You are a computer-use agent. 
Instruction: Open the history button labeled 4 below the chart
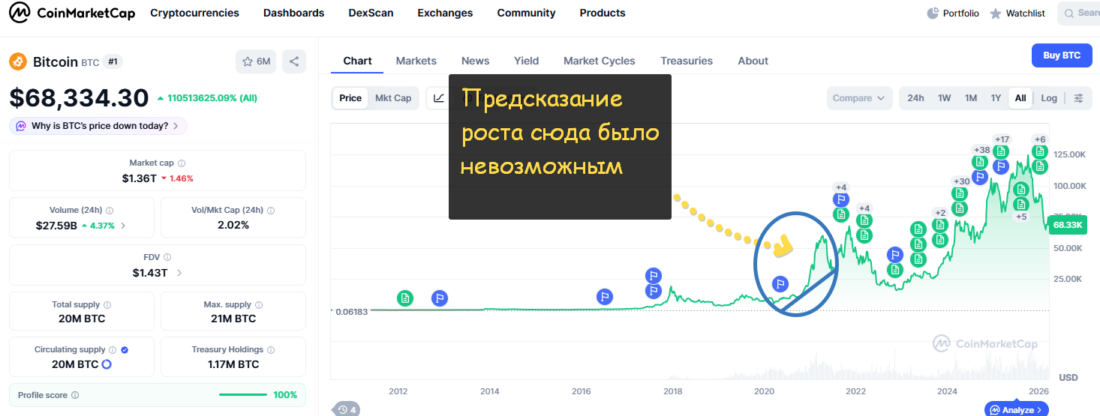tap(344, 409)
